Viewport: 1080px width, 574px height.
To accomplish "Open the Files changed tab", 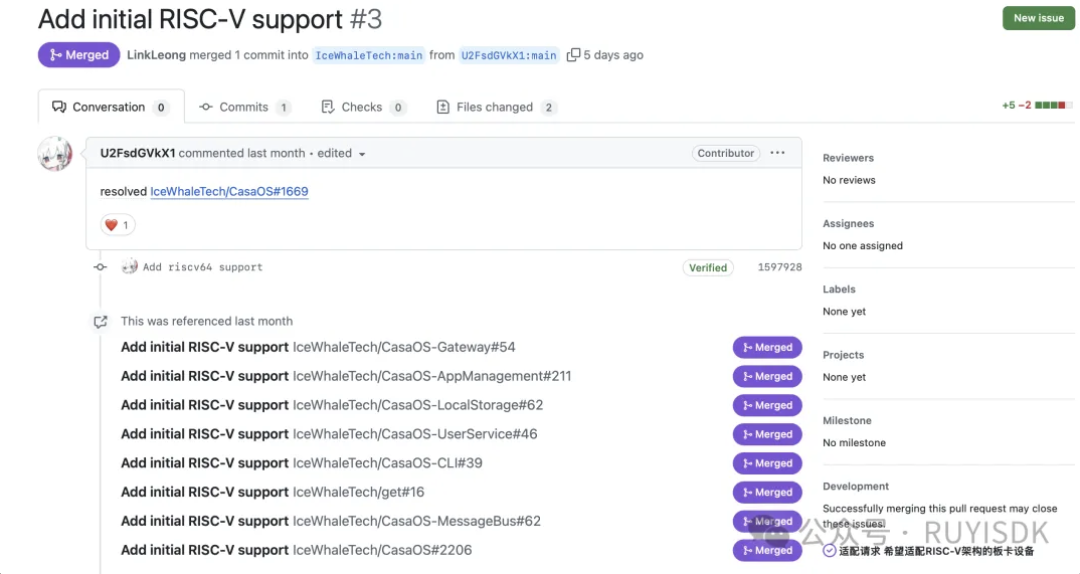I will [496, 107].
